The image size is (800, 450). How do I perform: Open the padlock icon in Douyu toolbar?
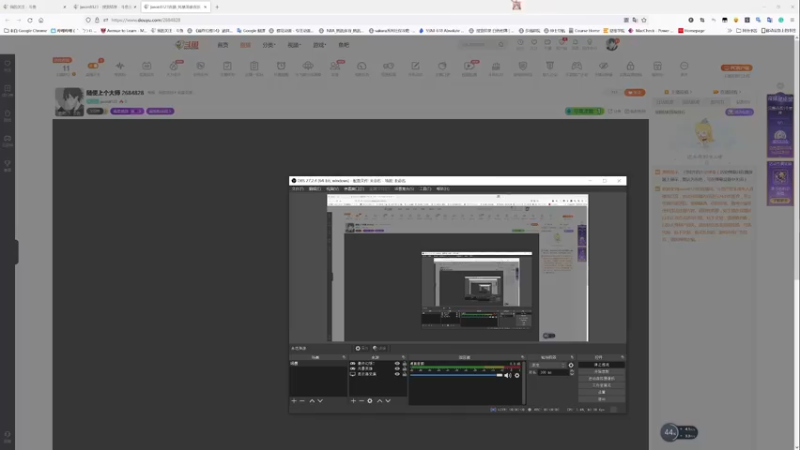(x=631, y=66)
